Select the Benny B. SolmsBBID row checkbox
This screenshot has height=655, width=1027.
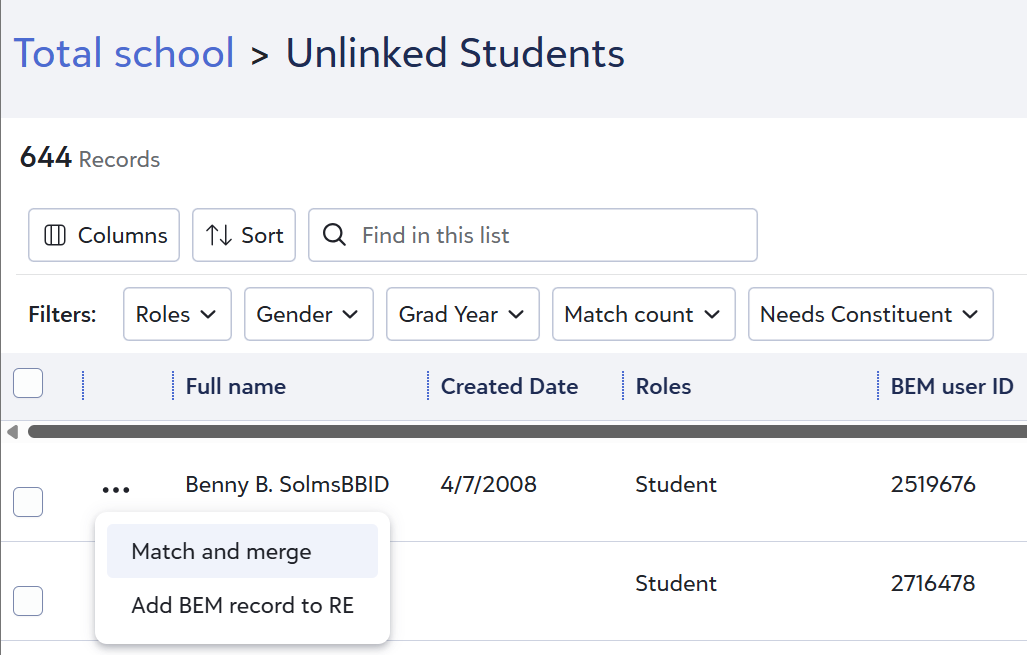(28, 502)
